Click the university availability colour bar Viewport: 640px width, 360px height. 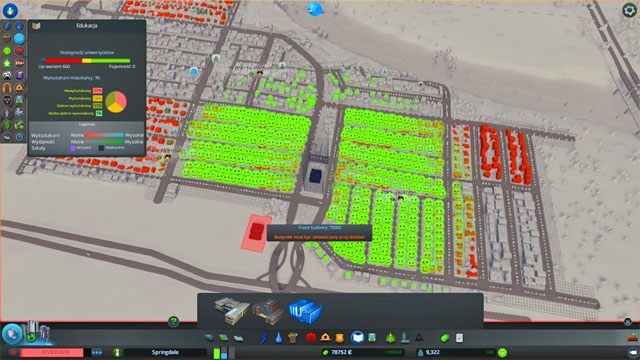[x=86, y=60]
